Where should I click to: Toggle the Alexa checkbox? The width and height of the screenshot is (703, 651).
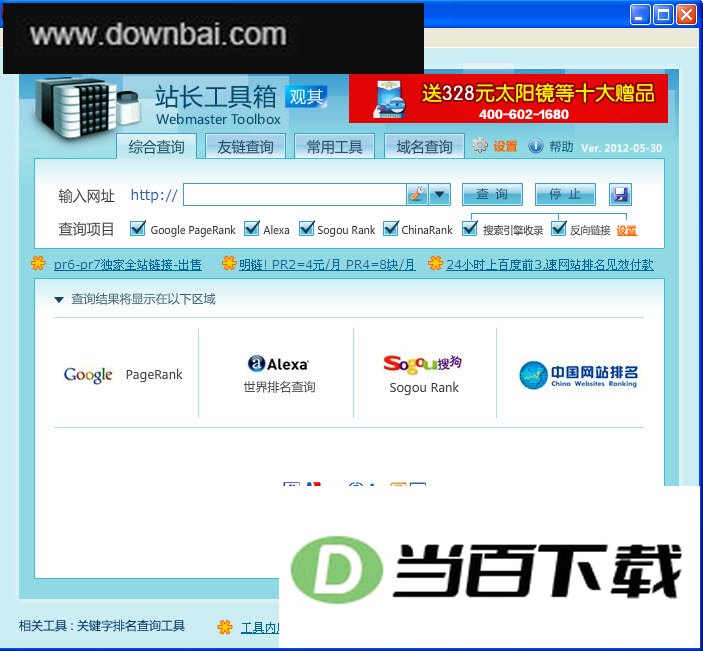[252, 229]
